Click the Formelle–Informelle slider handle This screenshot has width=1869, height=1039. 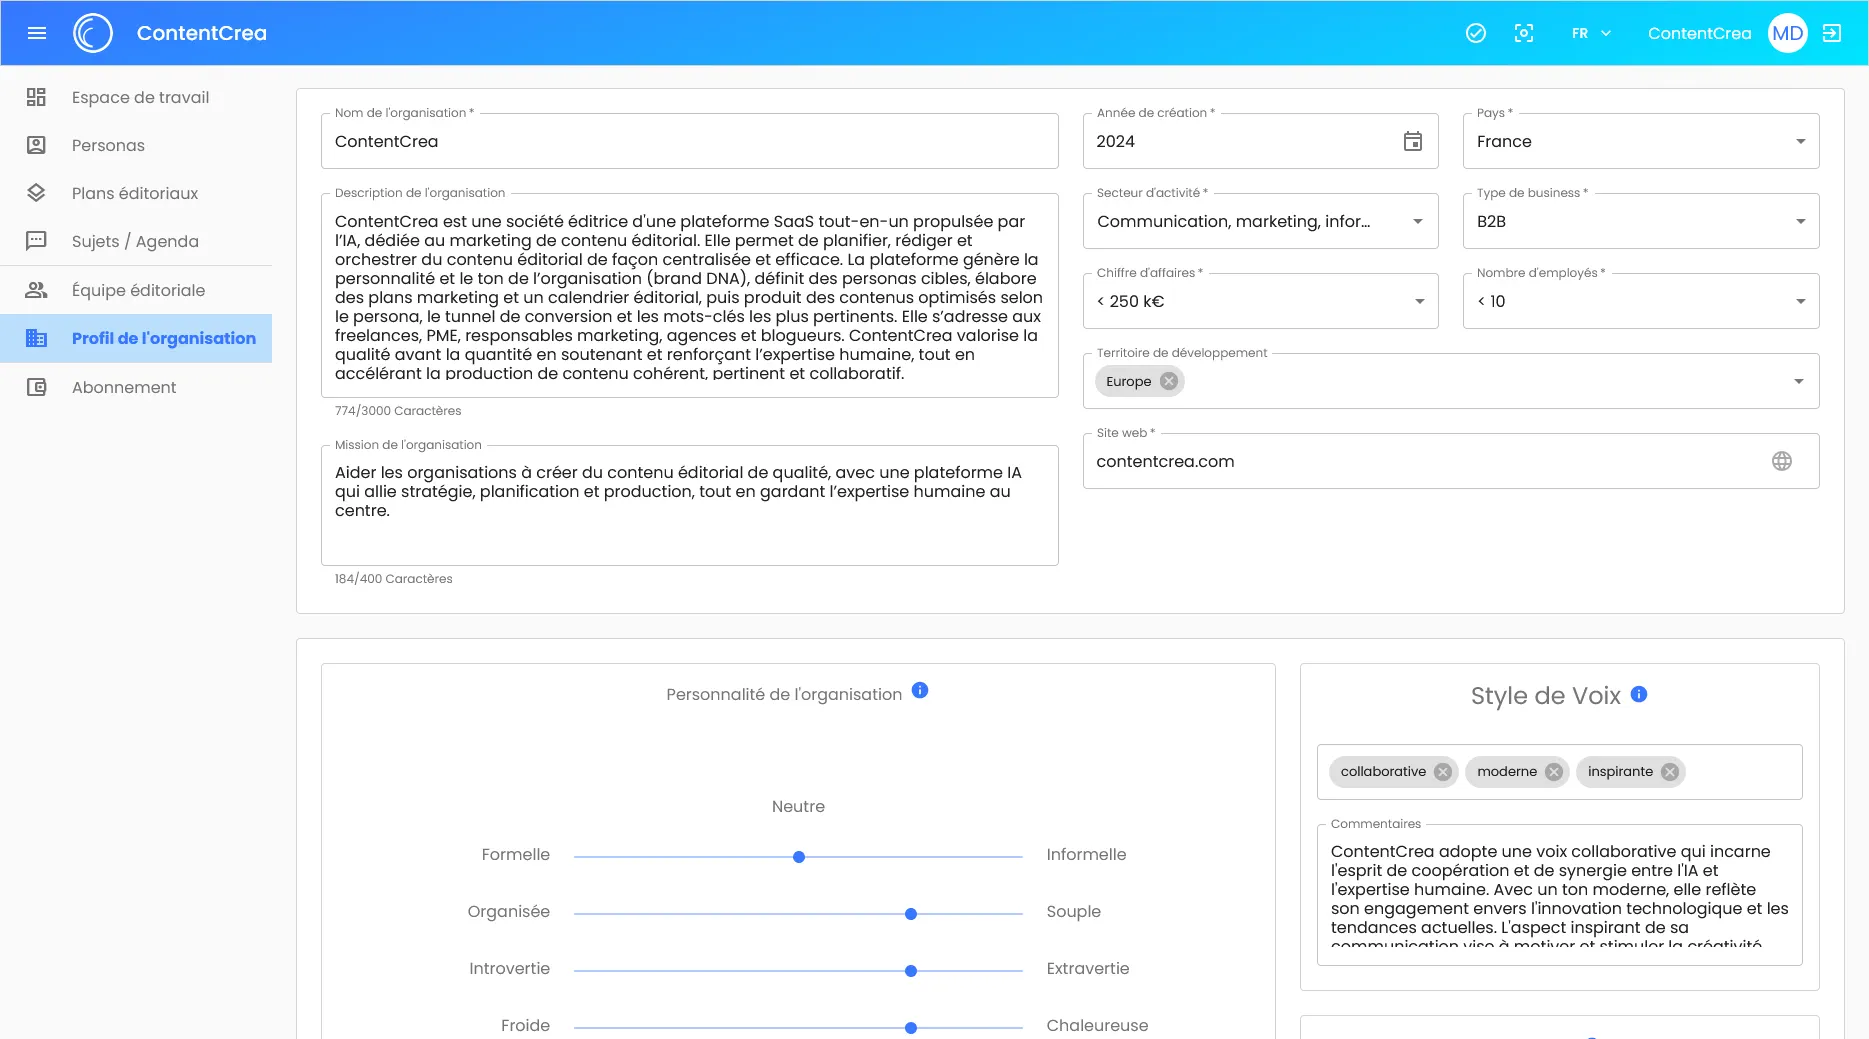coord(798,857)
